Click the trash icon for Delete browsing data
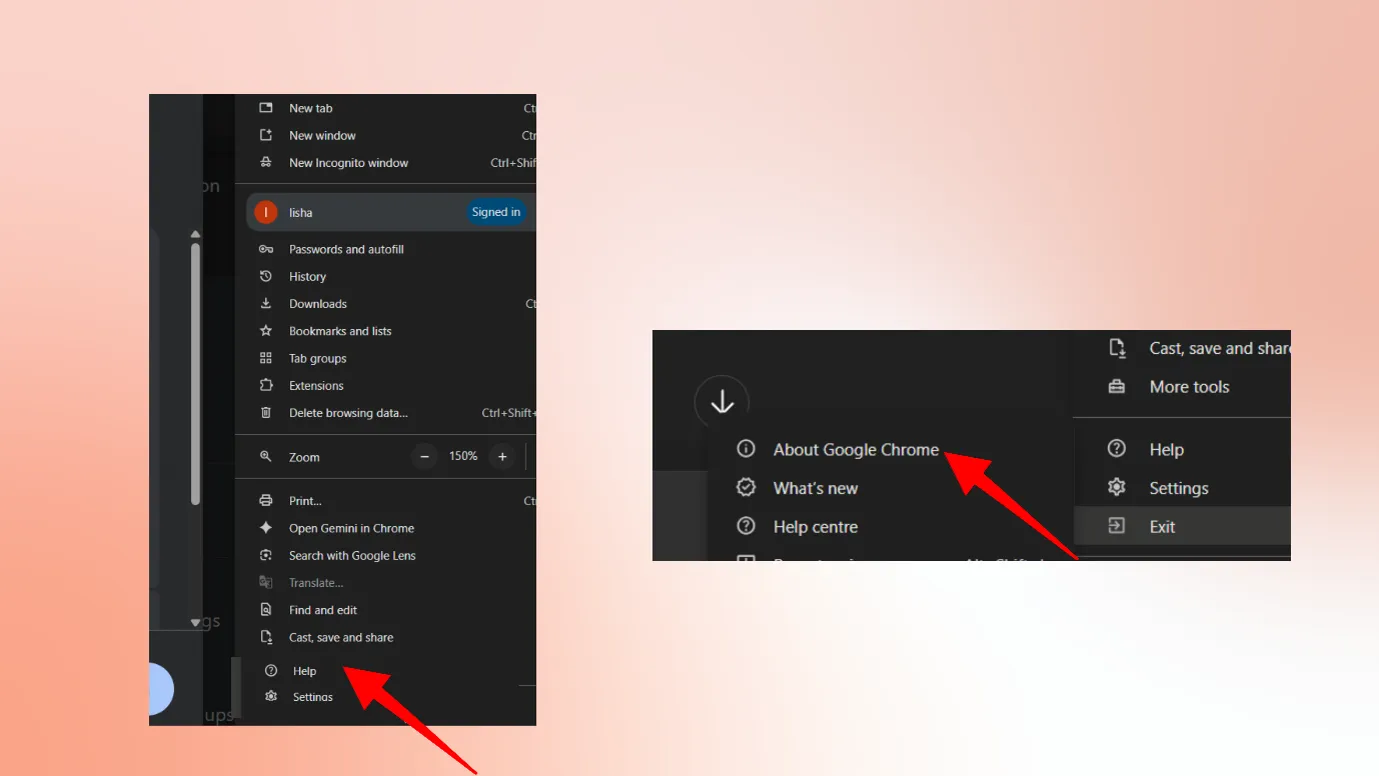The image size is (1379, 776). pos(266,412)
